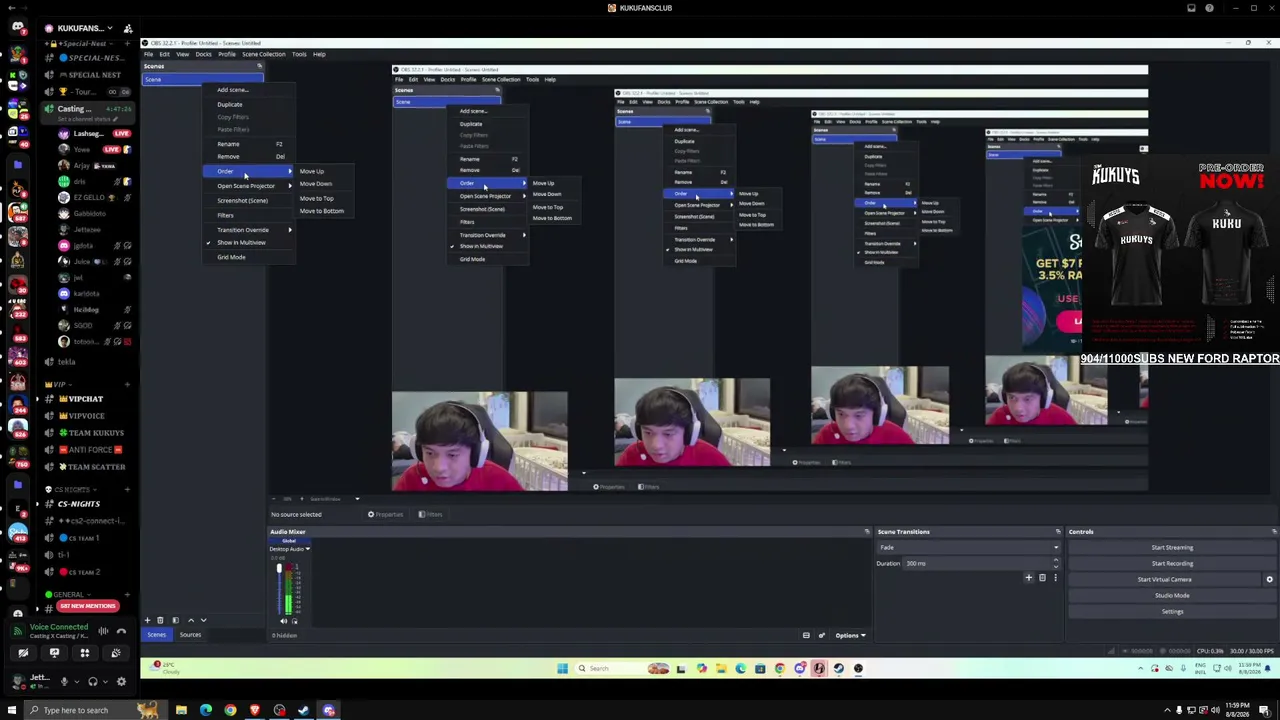Open Discord help icon in title bar
The height and width of the screenshot is (720, 1280).
point(1209,8)
